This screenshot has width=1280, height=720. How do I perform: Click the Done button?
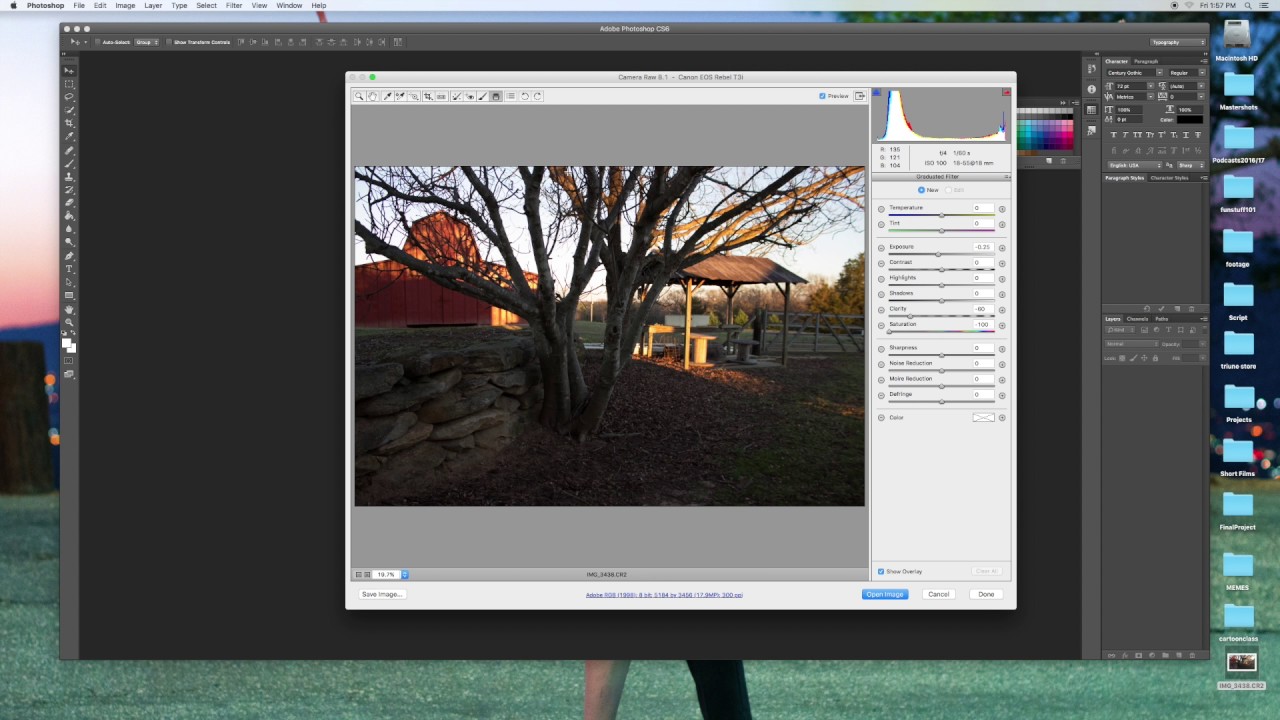(x=986, y=594)
